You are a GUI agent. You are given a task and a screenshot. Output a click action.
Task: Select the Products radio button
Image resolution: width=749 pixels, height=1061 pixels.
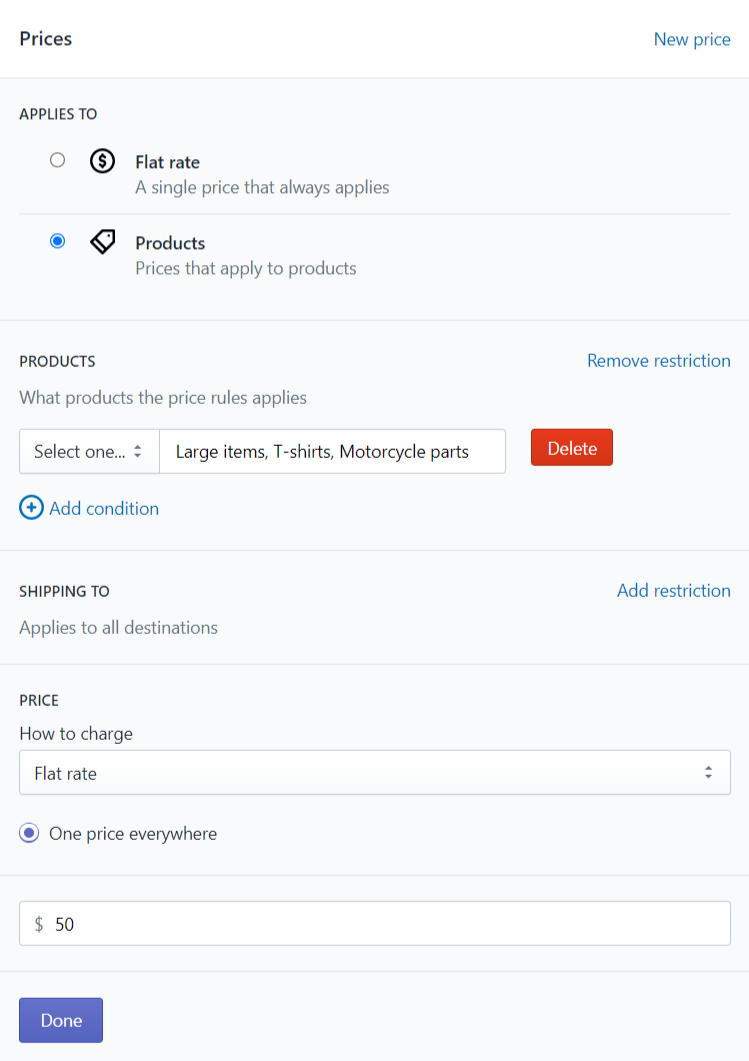[x=58, y=241]
